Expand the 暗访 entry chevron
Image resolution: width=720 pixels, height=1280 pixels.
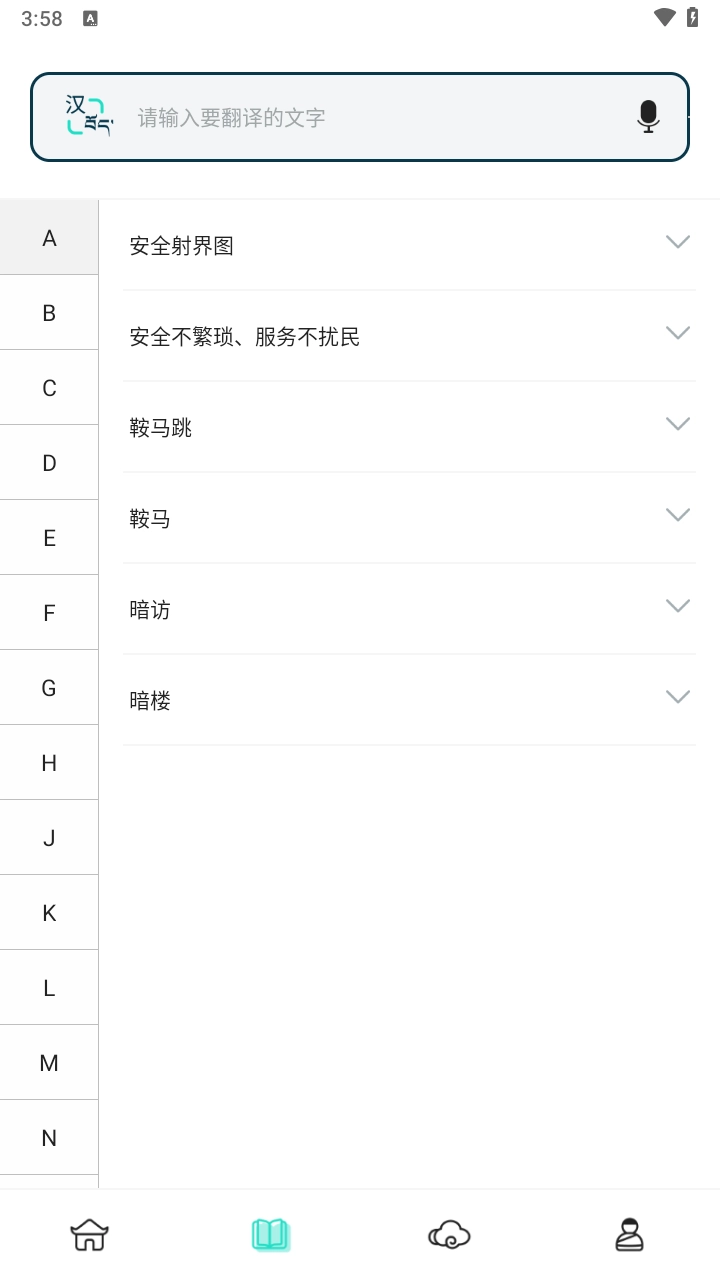pos(678,606)
